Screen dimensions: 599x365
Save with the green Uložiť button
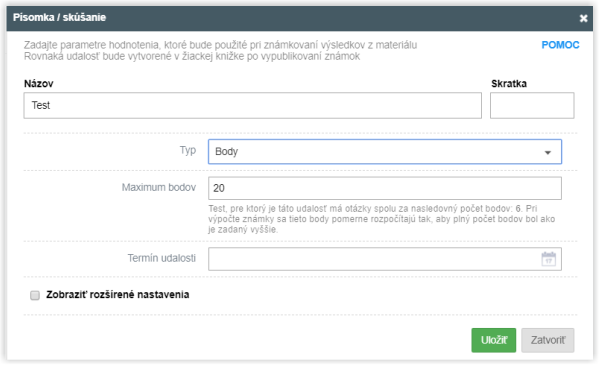tap(494, 340)
